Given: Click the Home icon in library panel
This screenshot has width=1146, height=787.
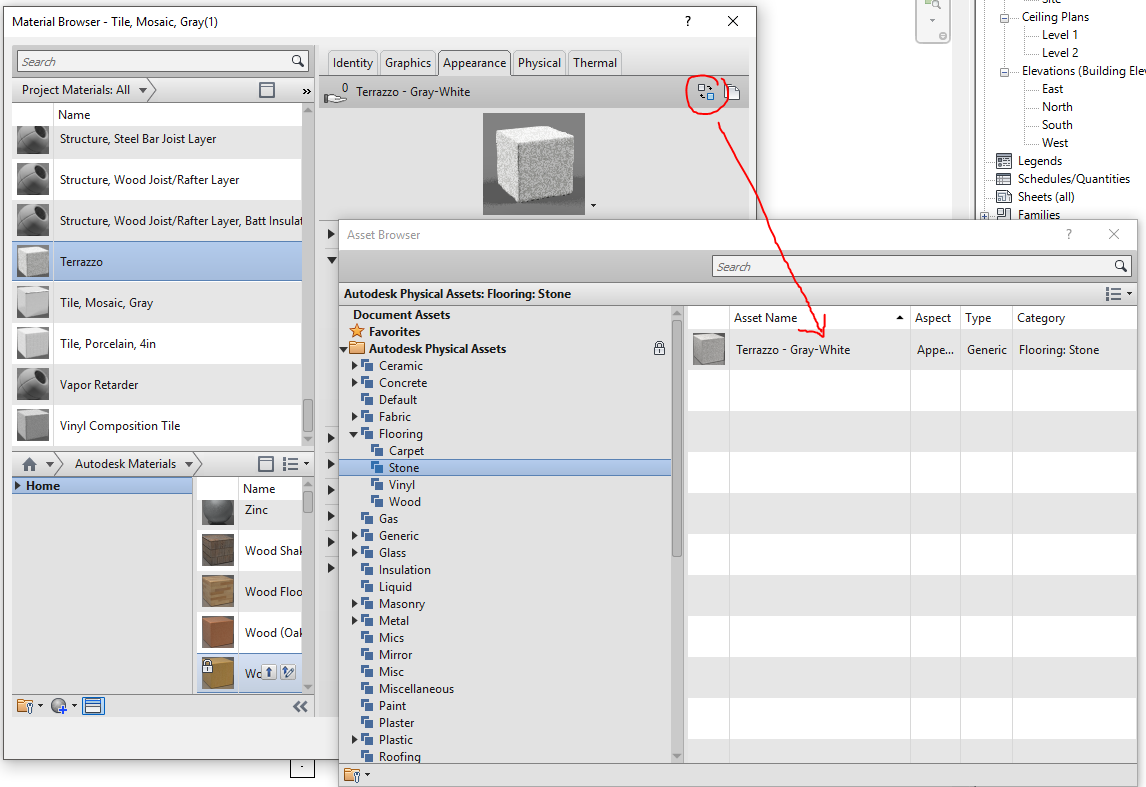Looking at the screenshot, I should [x=29, y=464].
